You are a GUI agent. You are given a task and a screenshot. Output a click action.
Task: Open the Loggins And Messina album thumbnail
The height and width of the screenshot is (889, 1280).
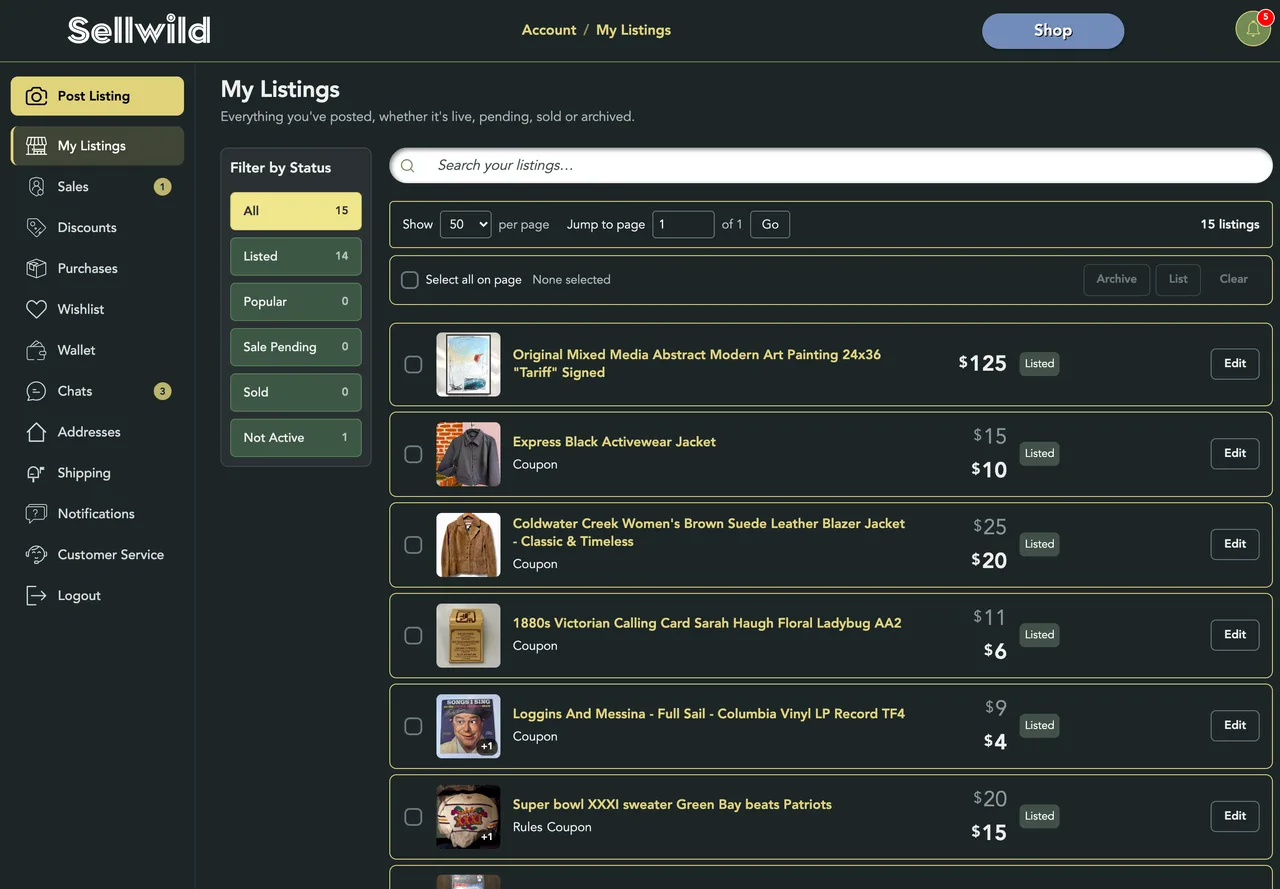click(468, 726)
